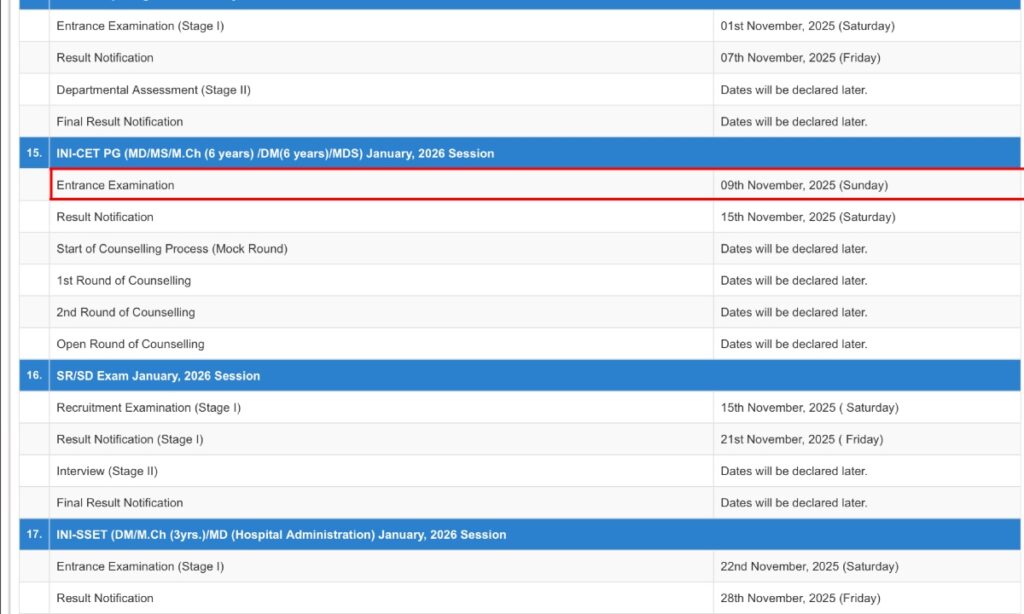Select serial number 15 in the table
Viewport: 1024px width, 614px height.
tap(34, 153)
